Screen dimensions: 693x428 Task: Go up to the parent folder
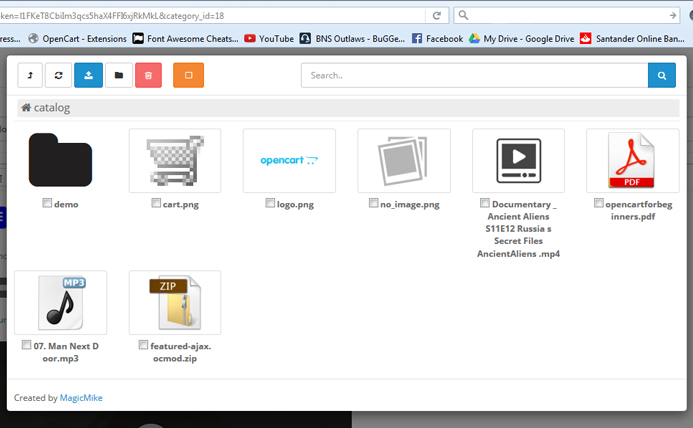coord(30,75)
